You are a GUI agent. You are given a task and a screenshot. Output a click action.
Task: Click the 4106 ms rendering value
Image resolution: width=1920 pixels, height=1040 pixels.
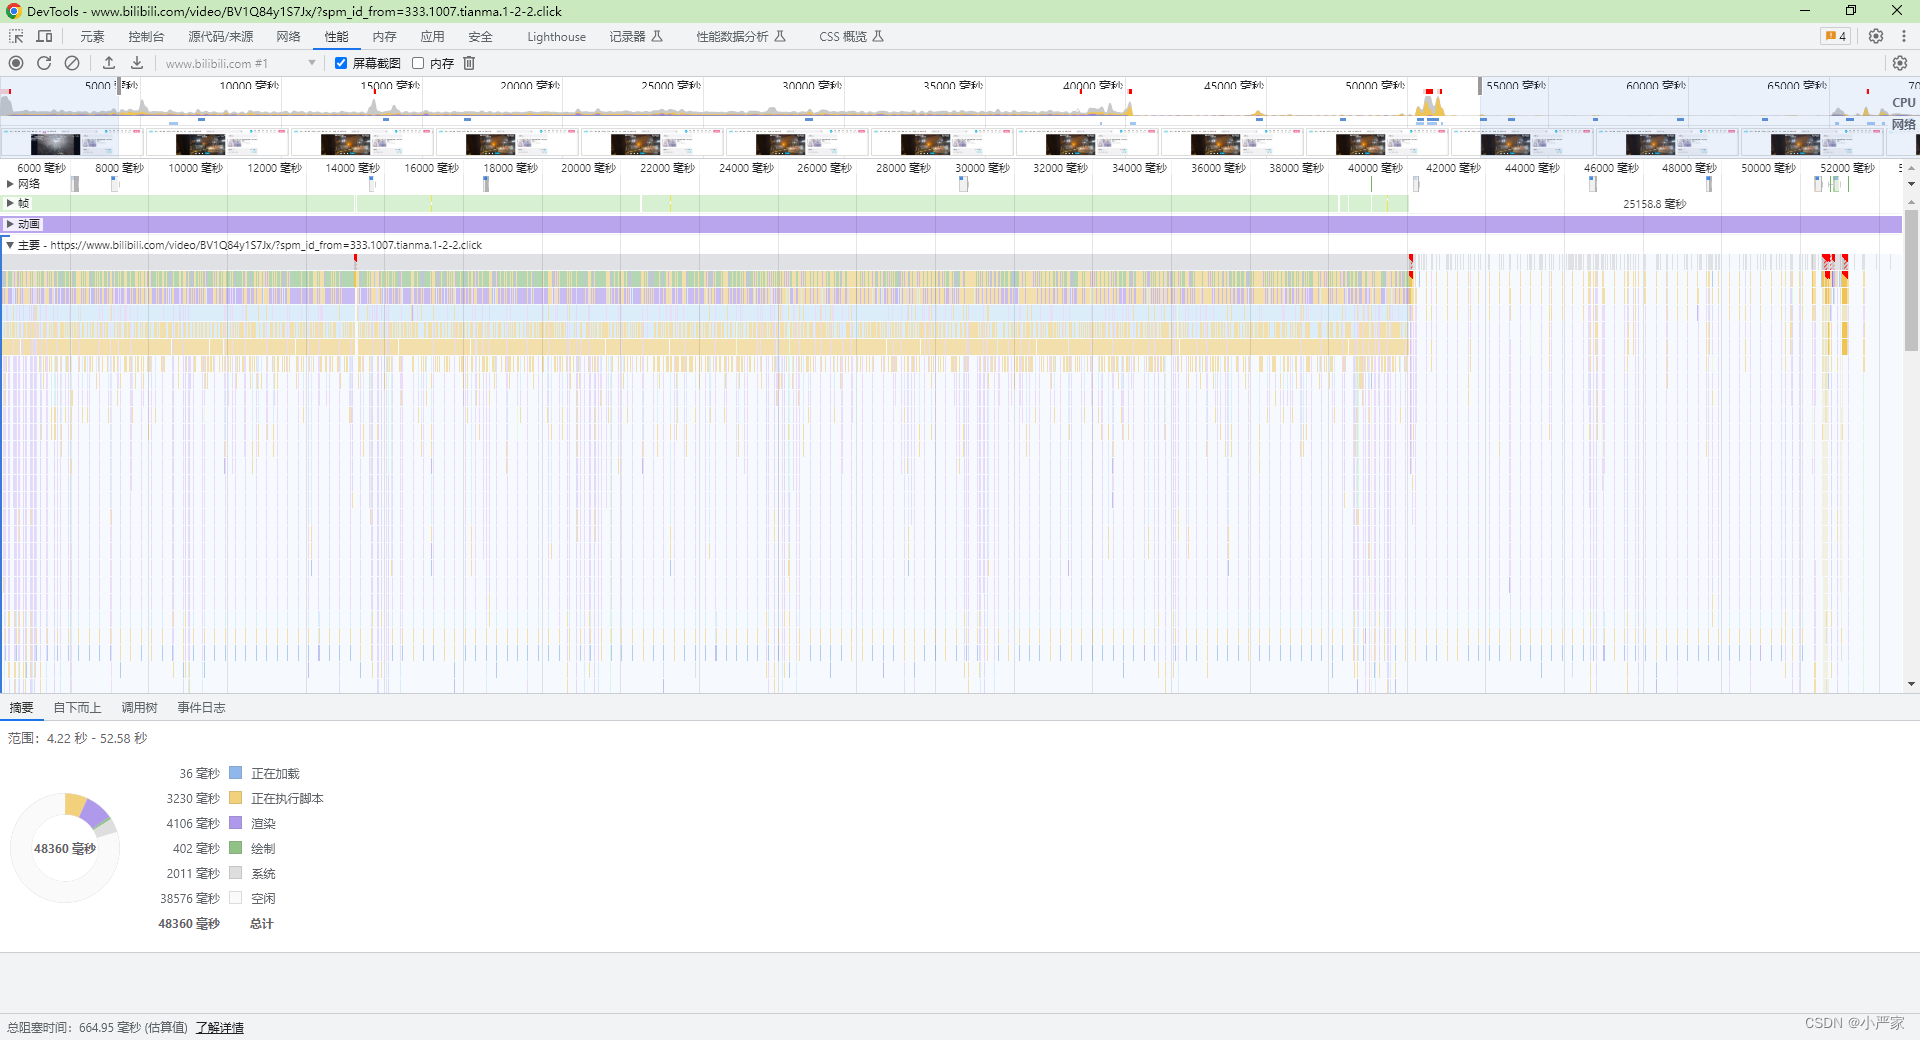click(x=193, y=823)
